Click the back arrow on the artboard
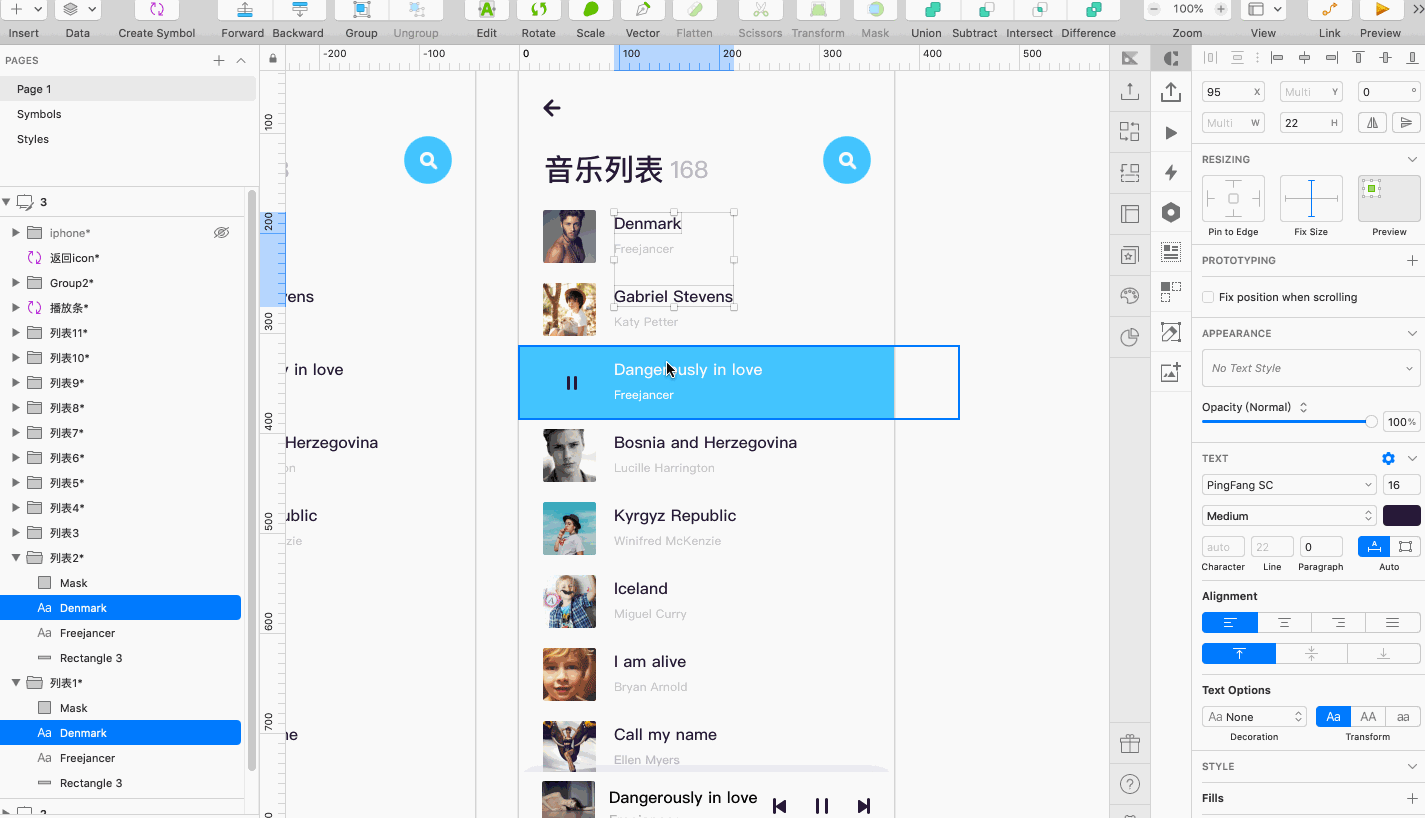1425x818 pixels. pos(552,108)
